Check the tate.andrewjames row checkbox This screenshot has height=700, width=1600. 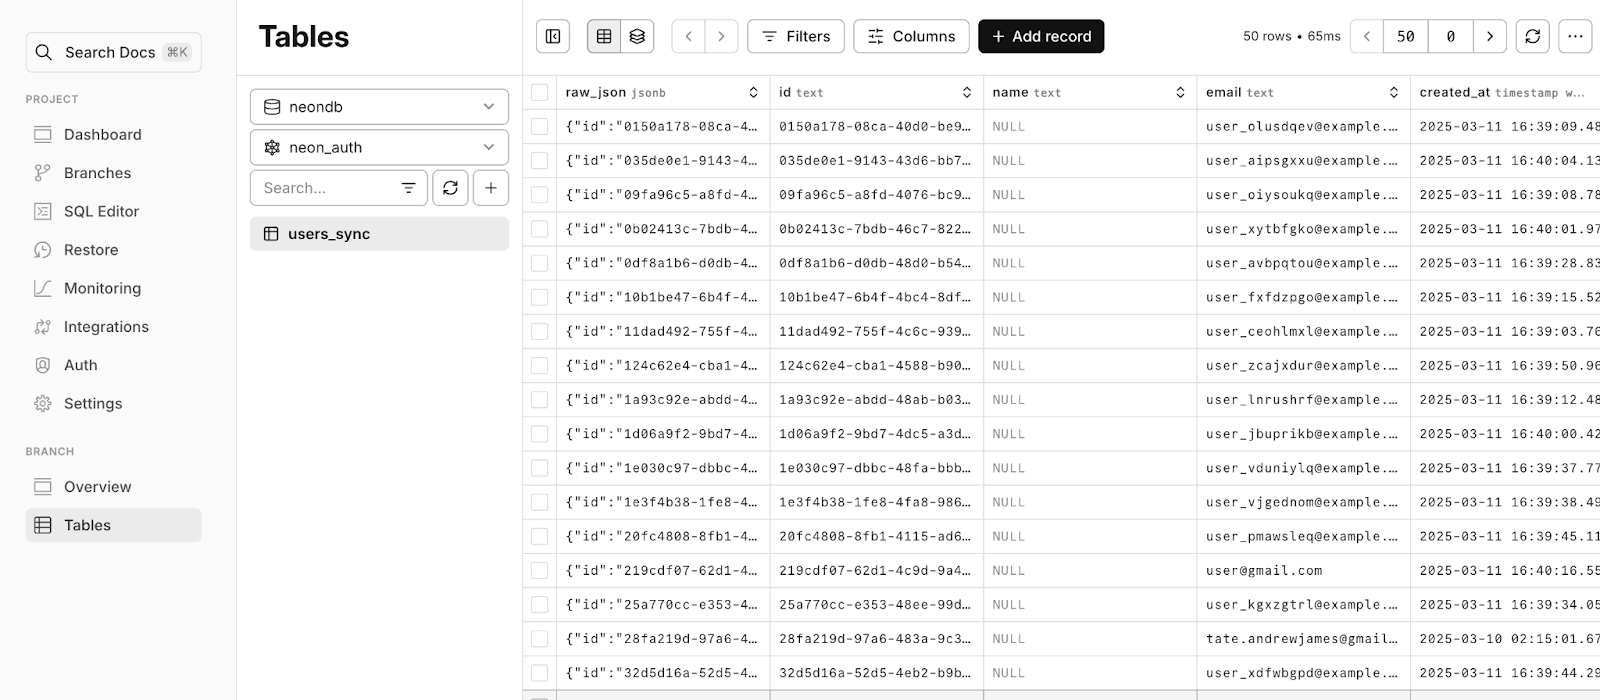540,638
